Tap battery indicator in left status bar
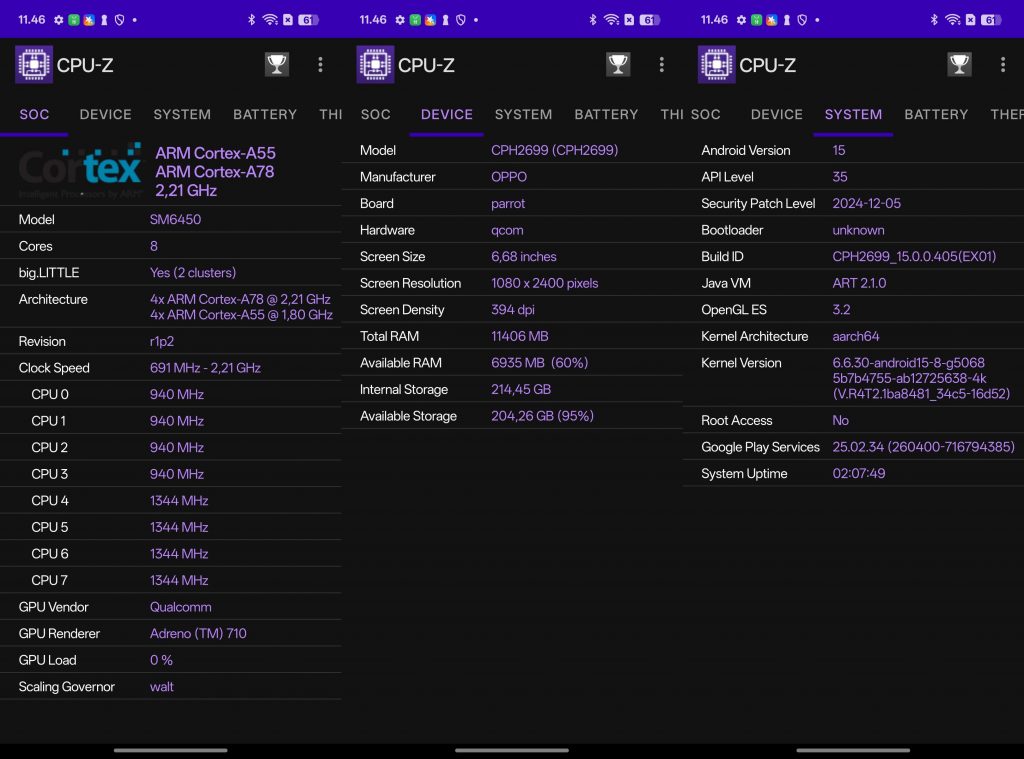The width and height of the screenshot is (1024, 759). coord(308,20)
